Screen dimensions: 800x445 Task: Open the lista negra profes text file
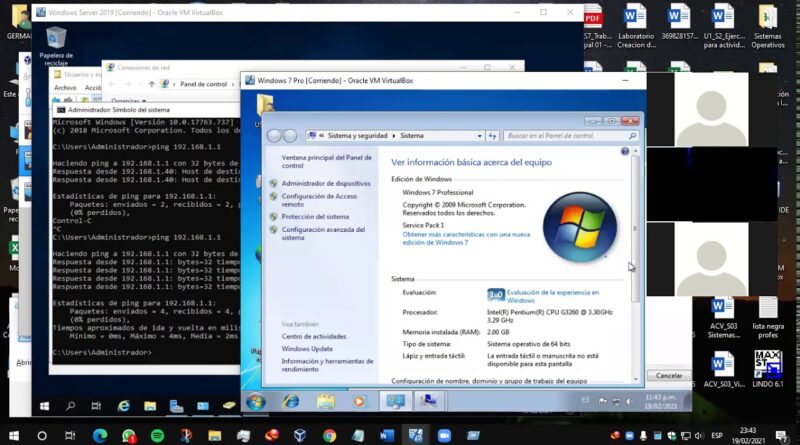pyautogui.click(x=768, y=318)
